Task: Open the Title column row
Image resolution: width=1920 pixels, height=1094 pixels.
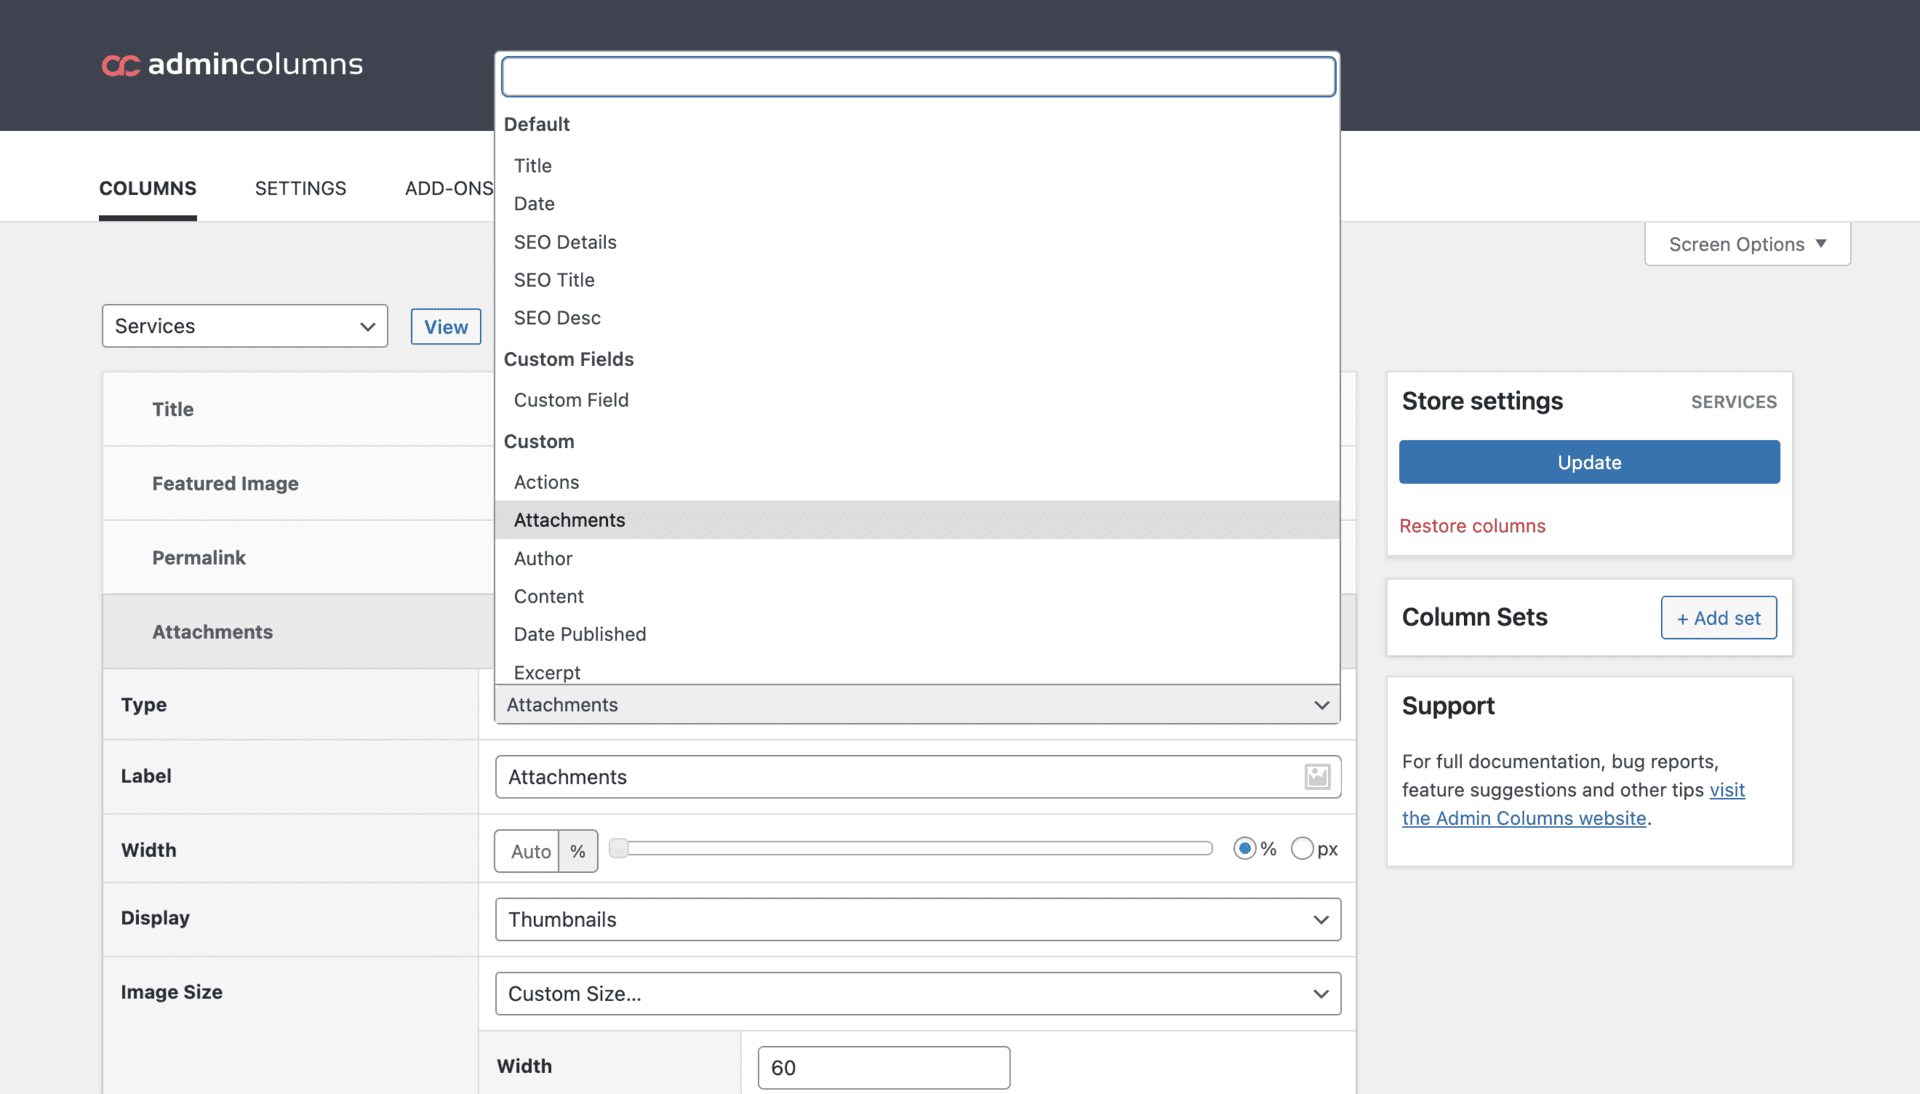Action: (x=299, y=409)
